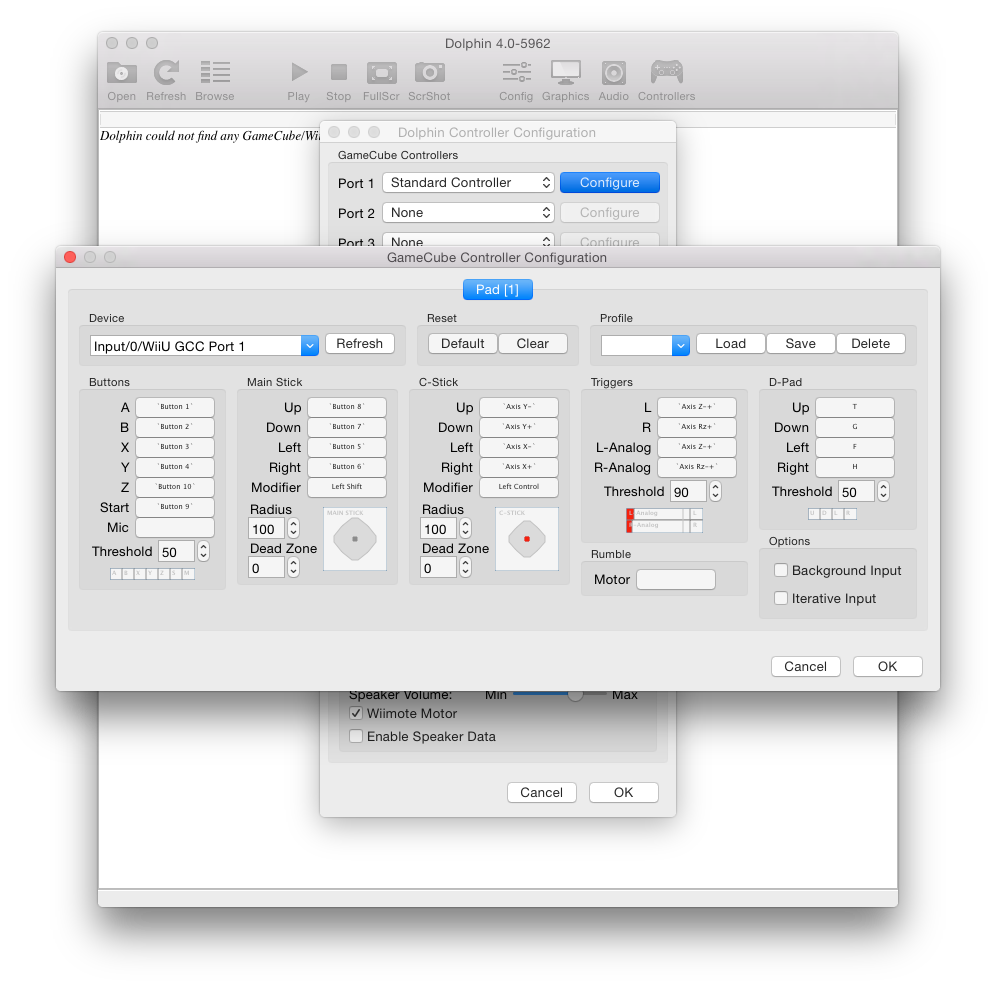Click Cancel in GameCube Controller Configuration
This screenshot has width=996, height=987.
(x=805, y=666)
